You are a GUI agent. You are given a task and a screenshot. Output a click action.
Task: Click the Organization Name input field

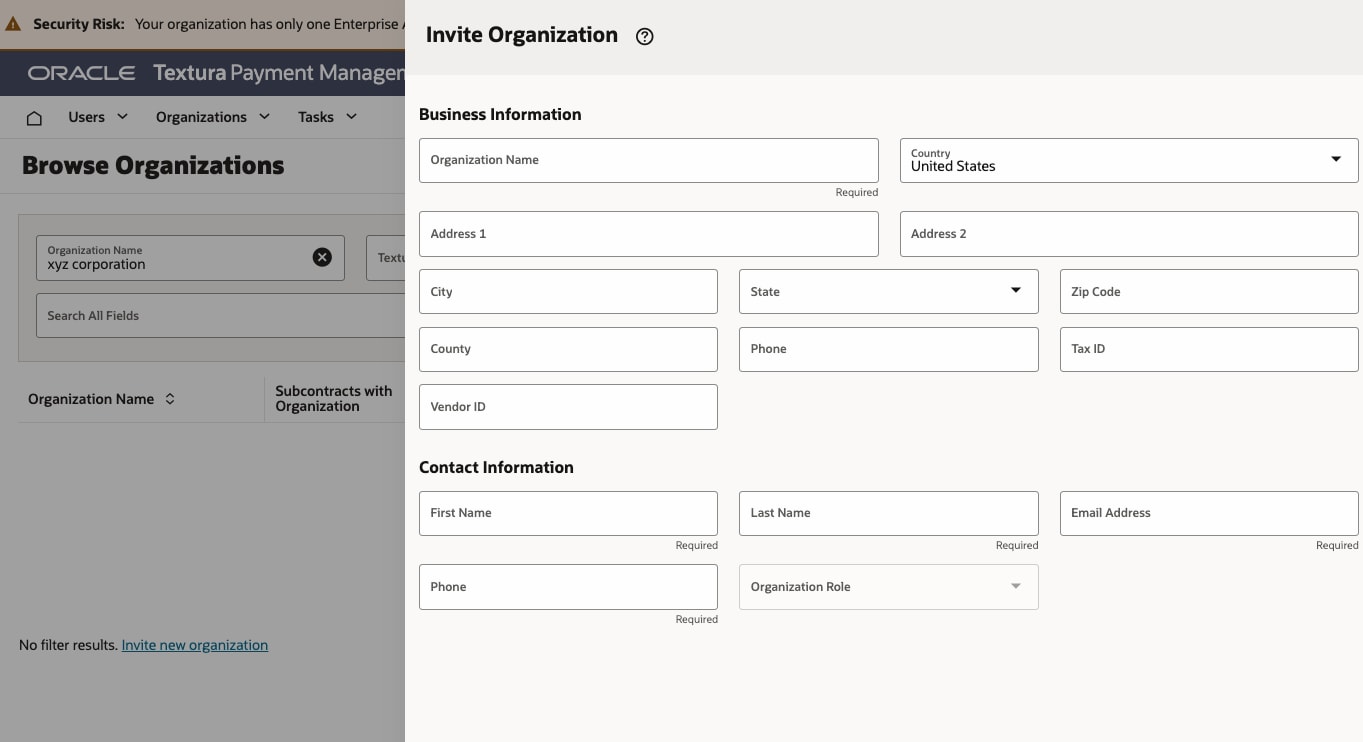648,160
